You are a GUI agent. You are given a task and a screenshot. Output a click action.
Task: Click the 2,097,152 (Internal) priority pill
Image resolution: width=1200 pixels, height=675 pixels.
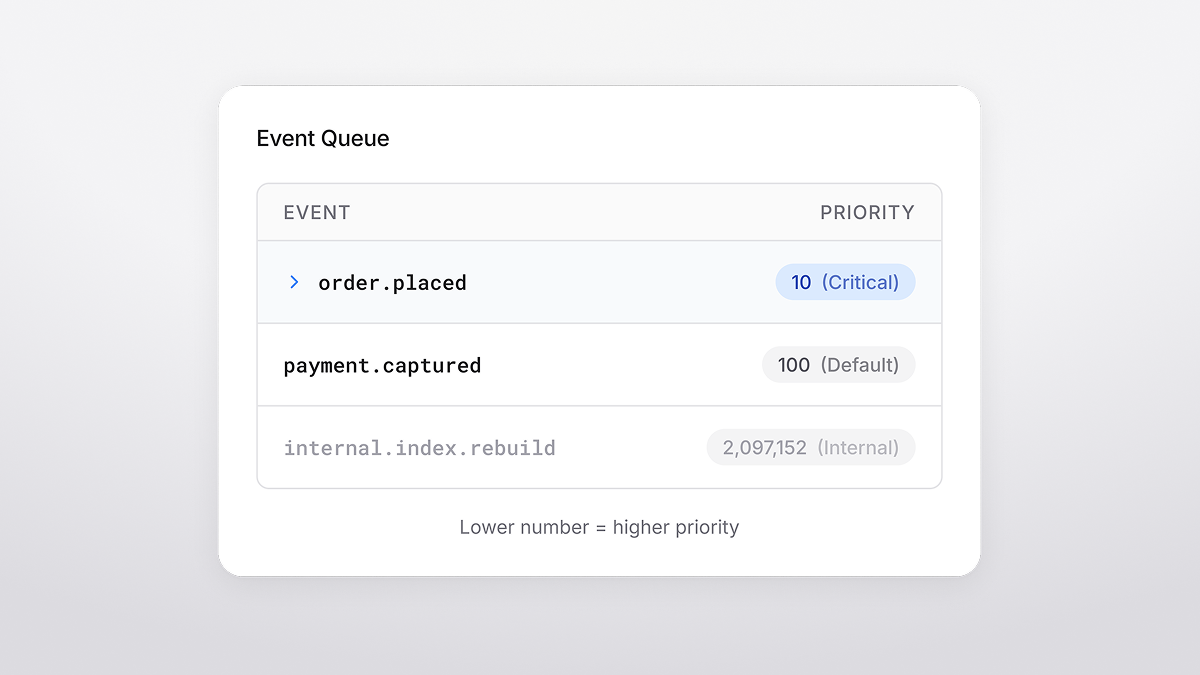[811, 447]
